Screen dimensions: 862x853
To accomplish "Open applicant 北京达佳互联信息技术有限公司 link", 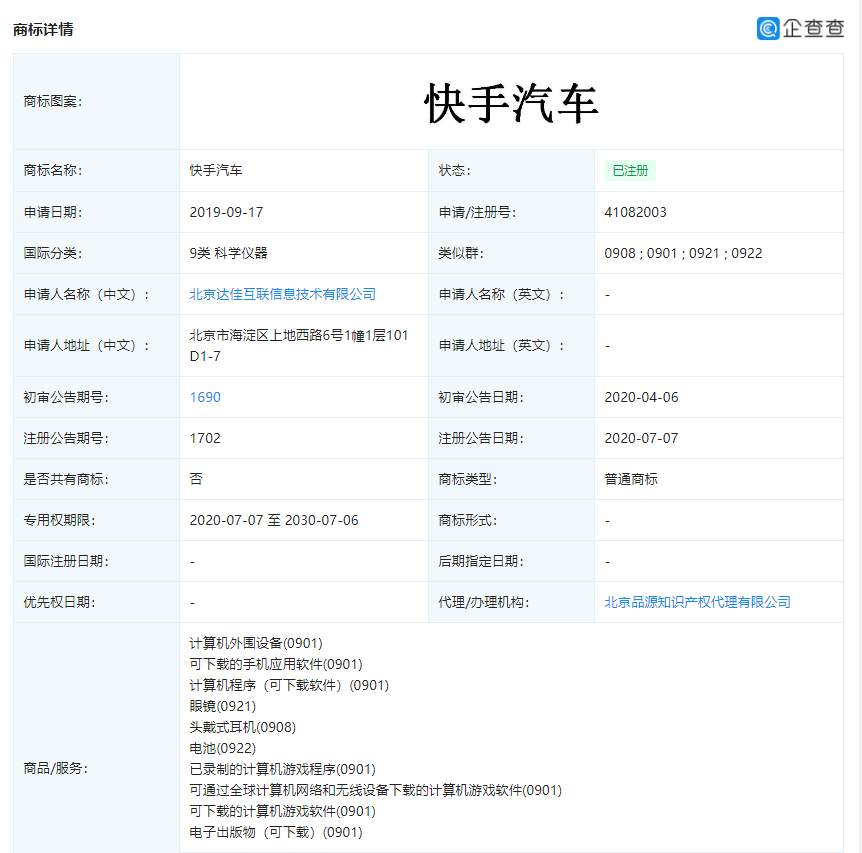I will [282, 294].
